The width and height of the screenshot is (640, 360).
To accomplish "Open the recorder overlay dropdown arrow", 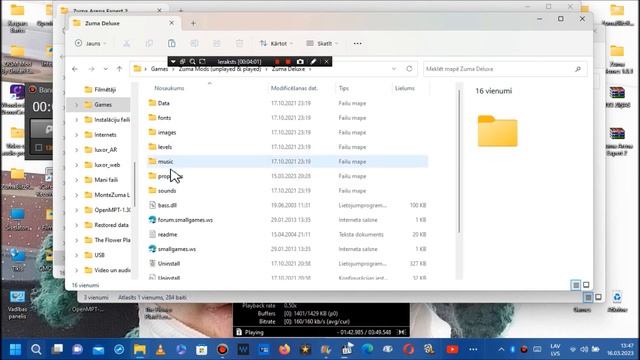I will (173, 62).
